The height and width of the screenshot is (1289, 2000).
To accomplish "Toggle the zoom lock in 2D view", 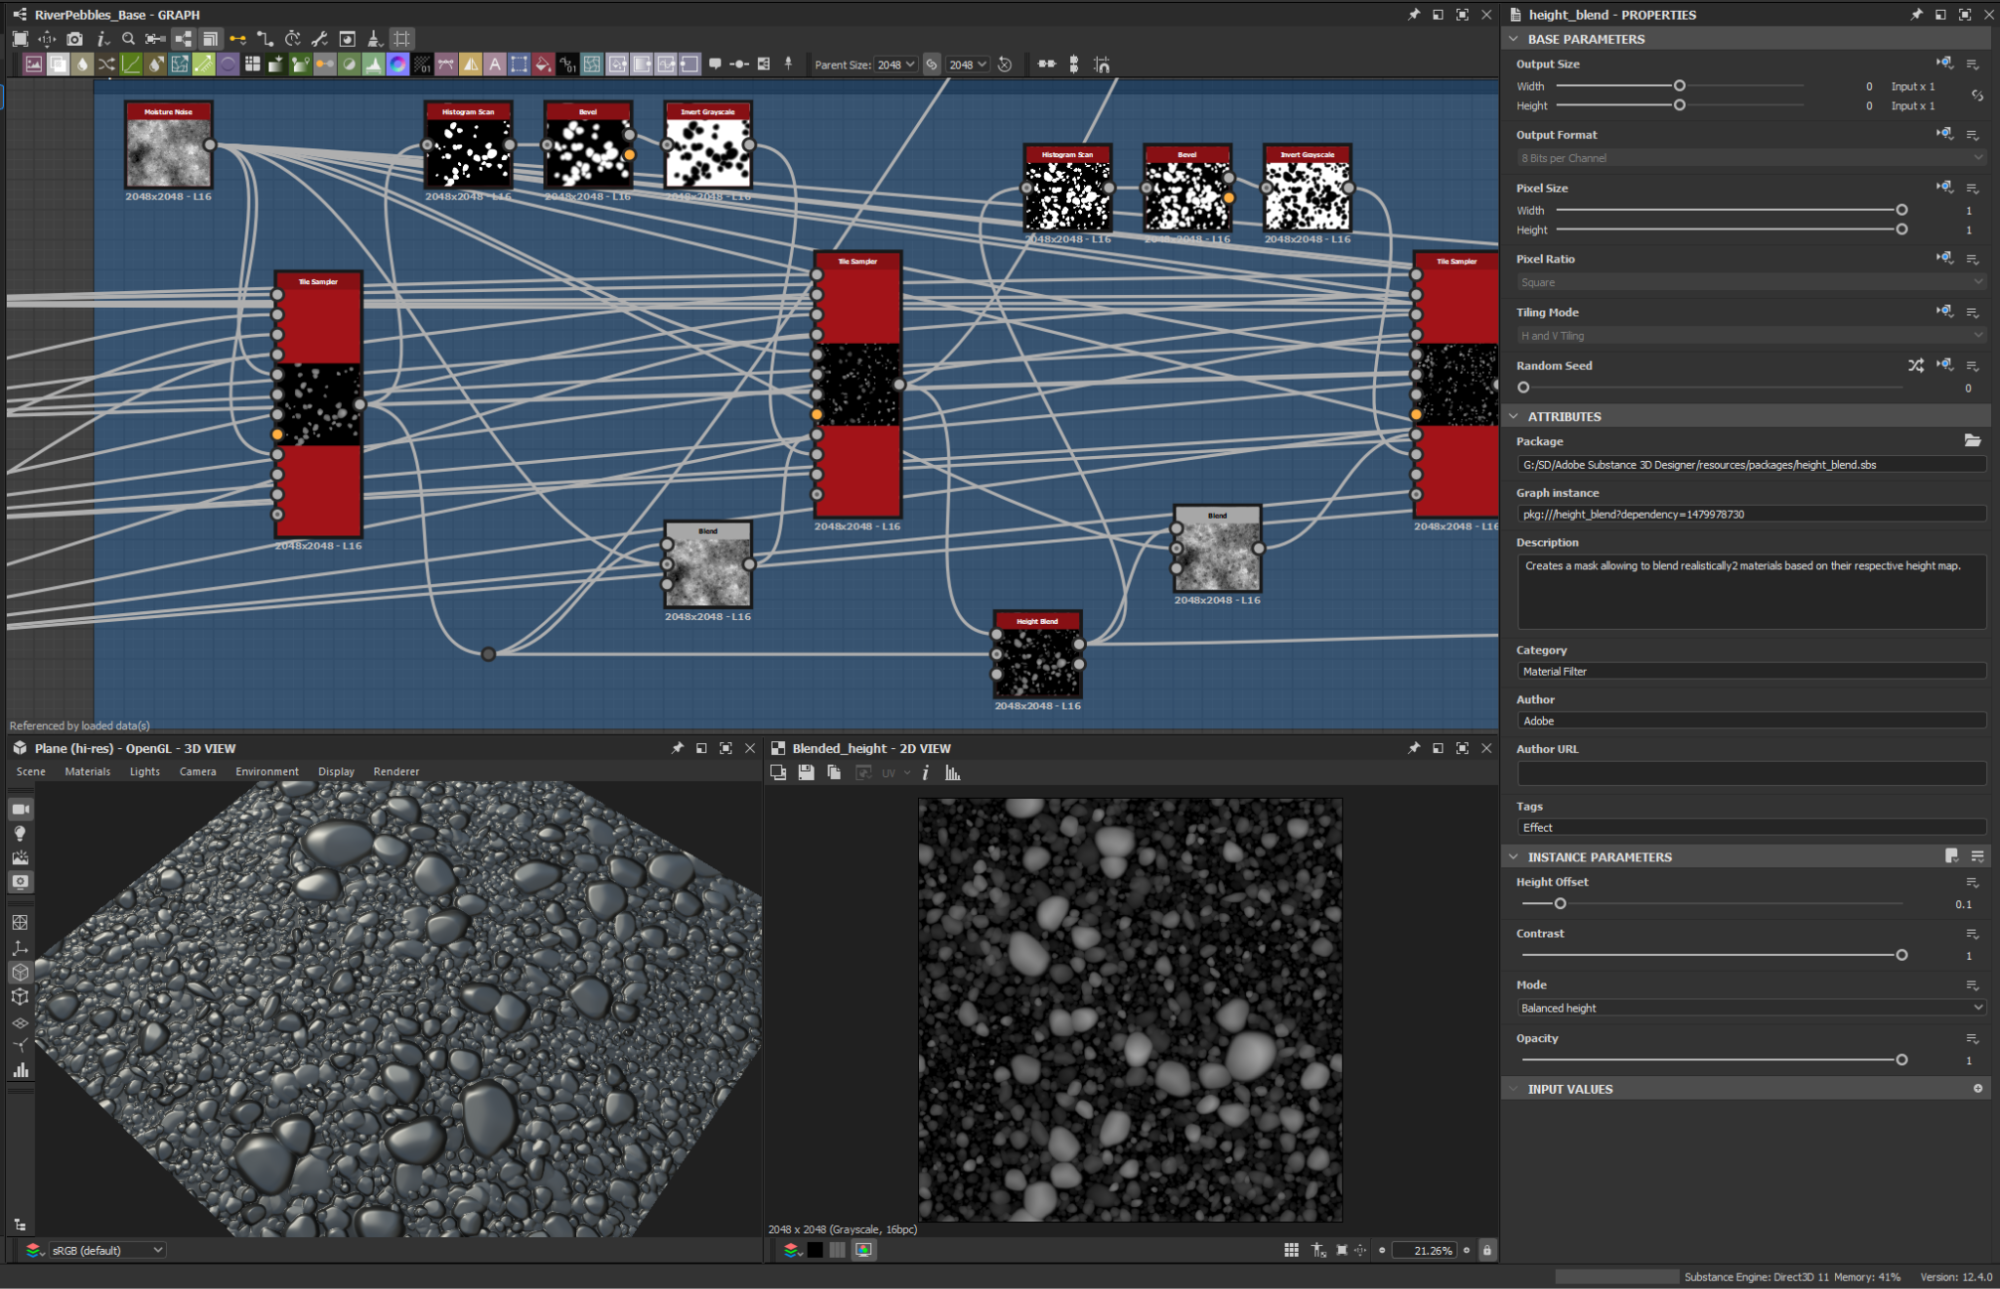I will tap(1487, 1250).
